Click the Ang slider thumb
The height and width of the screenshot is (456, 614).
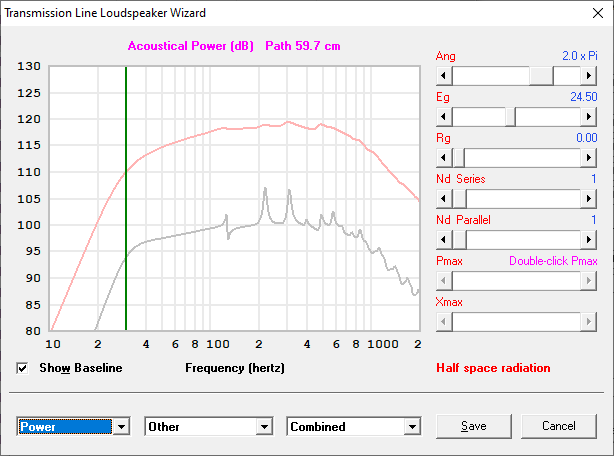(541, 76)
